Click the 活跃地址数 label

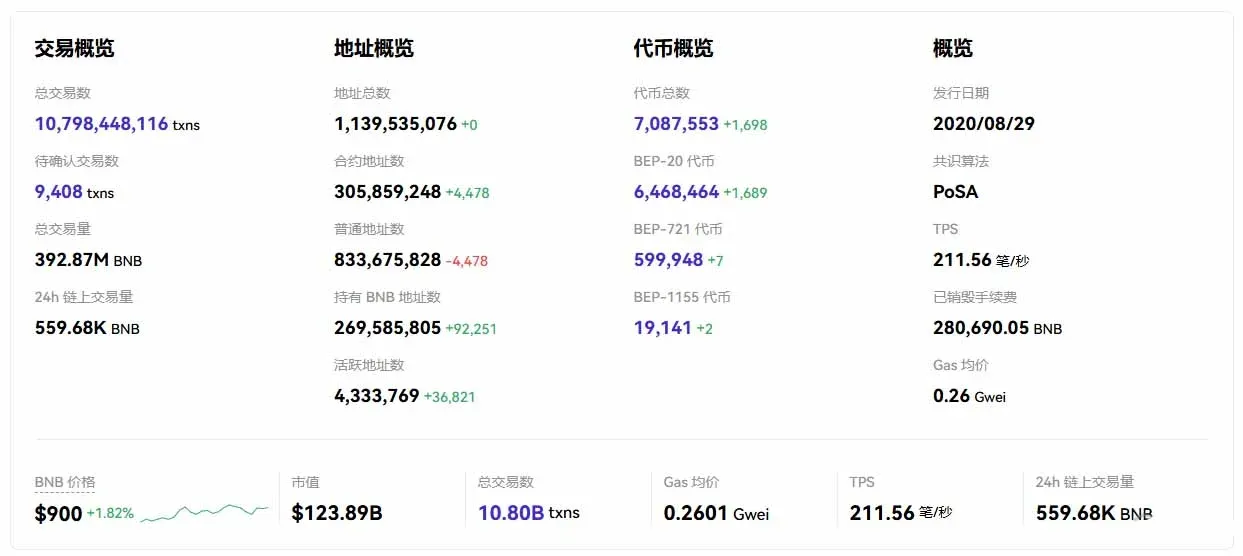click(369, 365)
